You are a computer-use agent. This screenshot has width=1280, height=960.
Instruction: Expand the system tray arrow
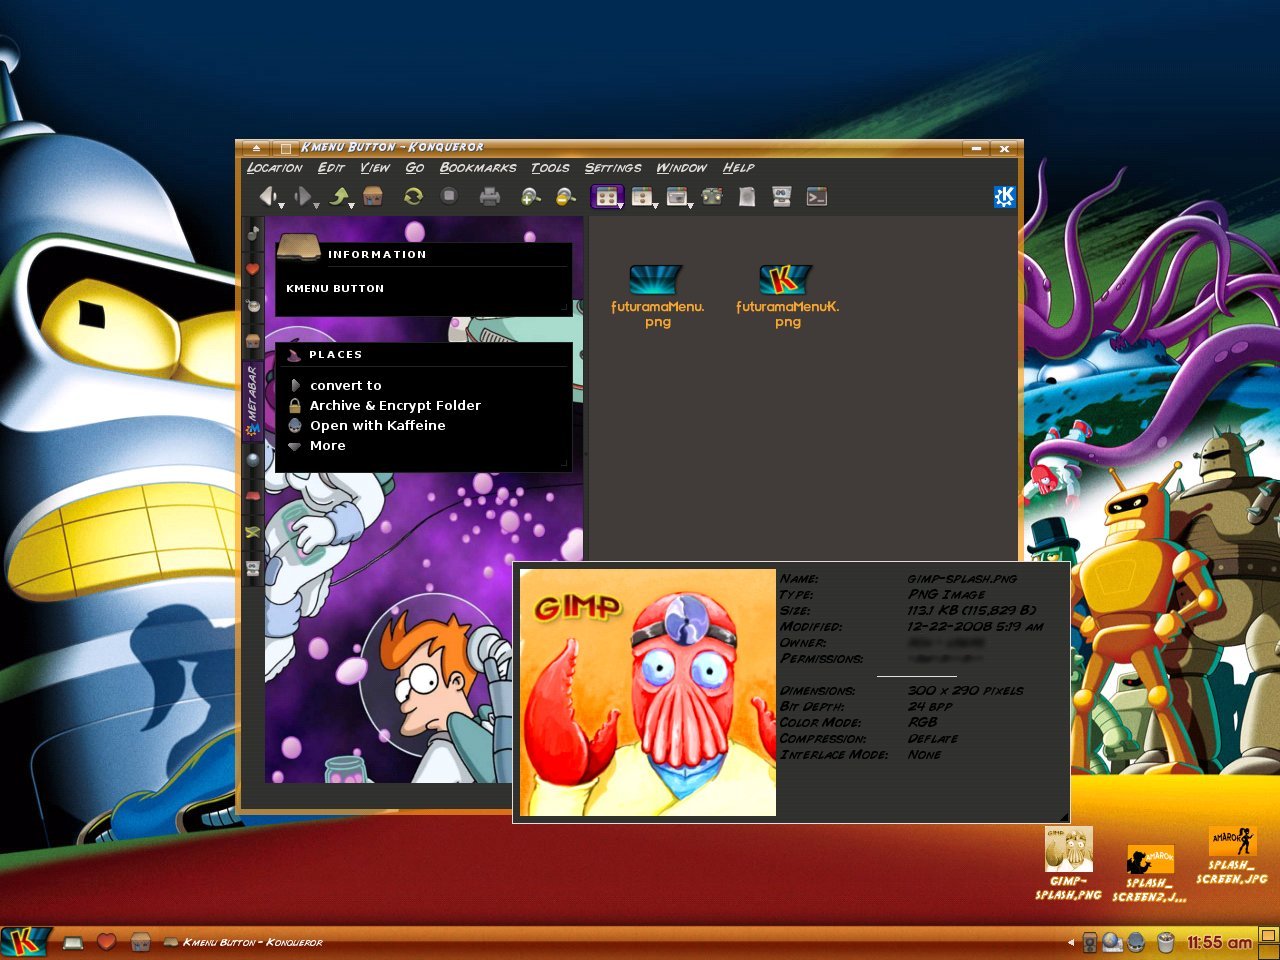(x=1071, y=942)
